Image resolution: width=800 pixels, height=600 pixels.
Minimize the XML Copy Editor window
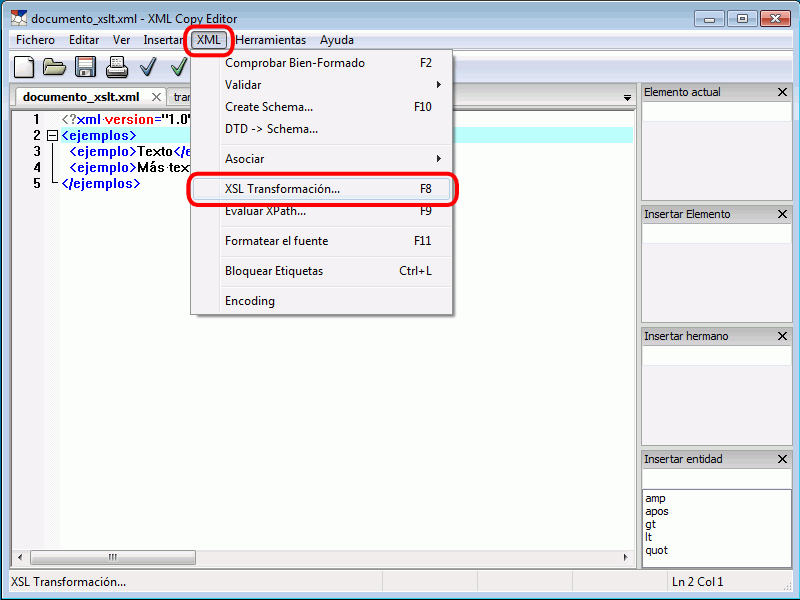coord(709,19)
